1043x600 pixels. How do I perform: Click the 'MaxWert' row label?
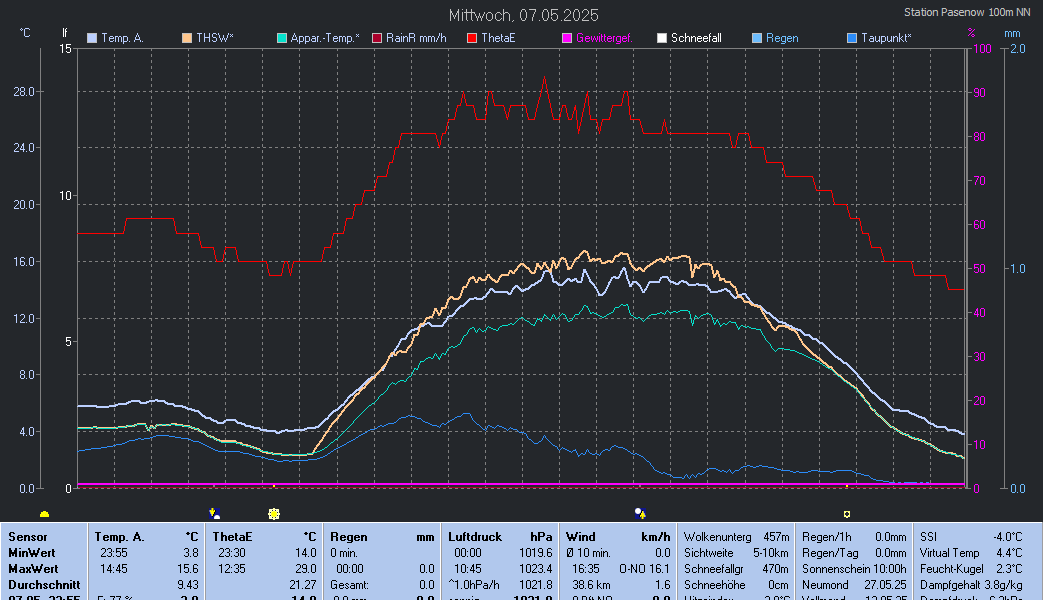tap(33, 569)
